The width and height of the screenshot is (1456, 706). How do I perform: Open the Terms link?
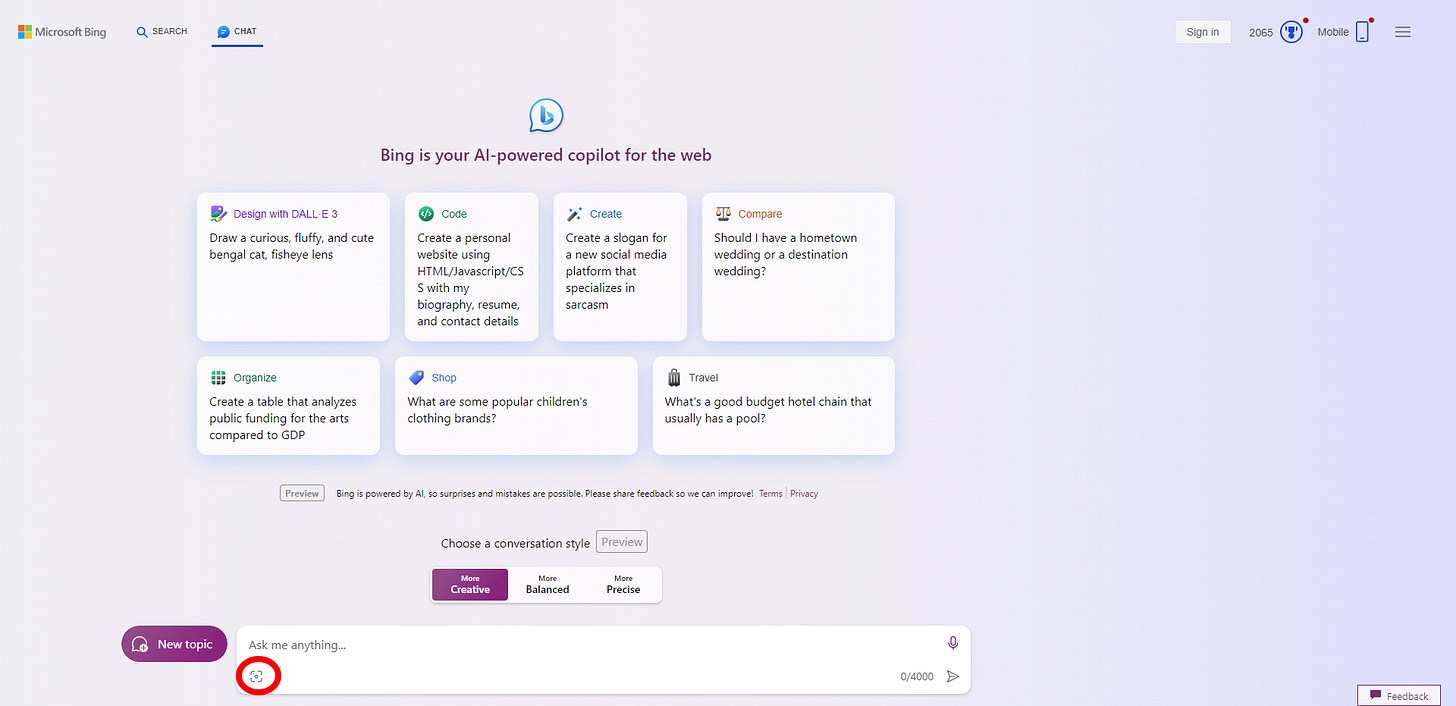(x=771, y=494)
